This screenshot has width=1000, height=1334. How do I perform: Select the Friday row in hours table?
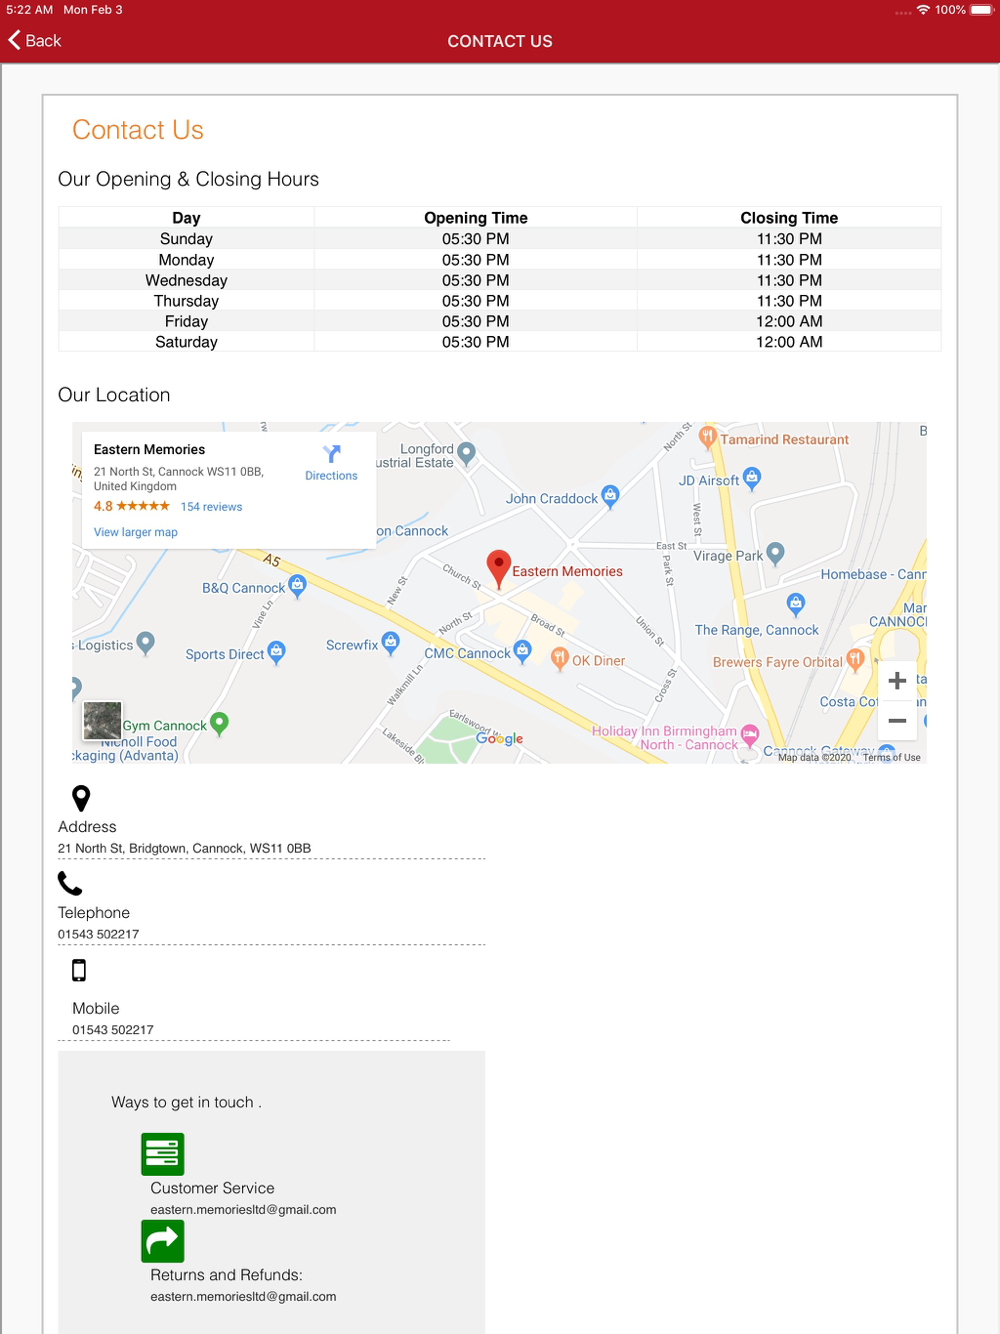click(500, 321)
